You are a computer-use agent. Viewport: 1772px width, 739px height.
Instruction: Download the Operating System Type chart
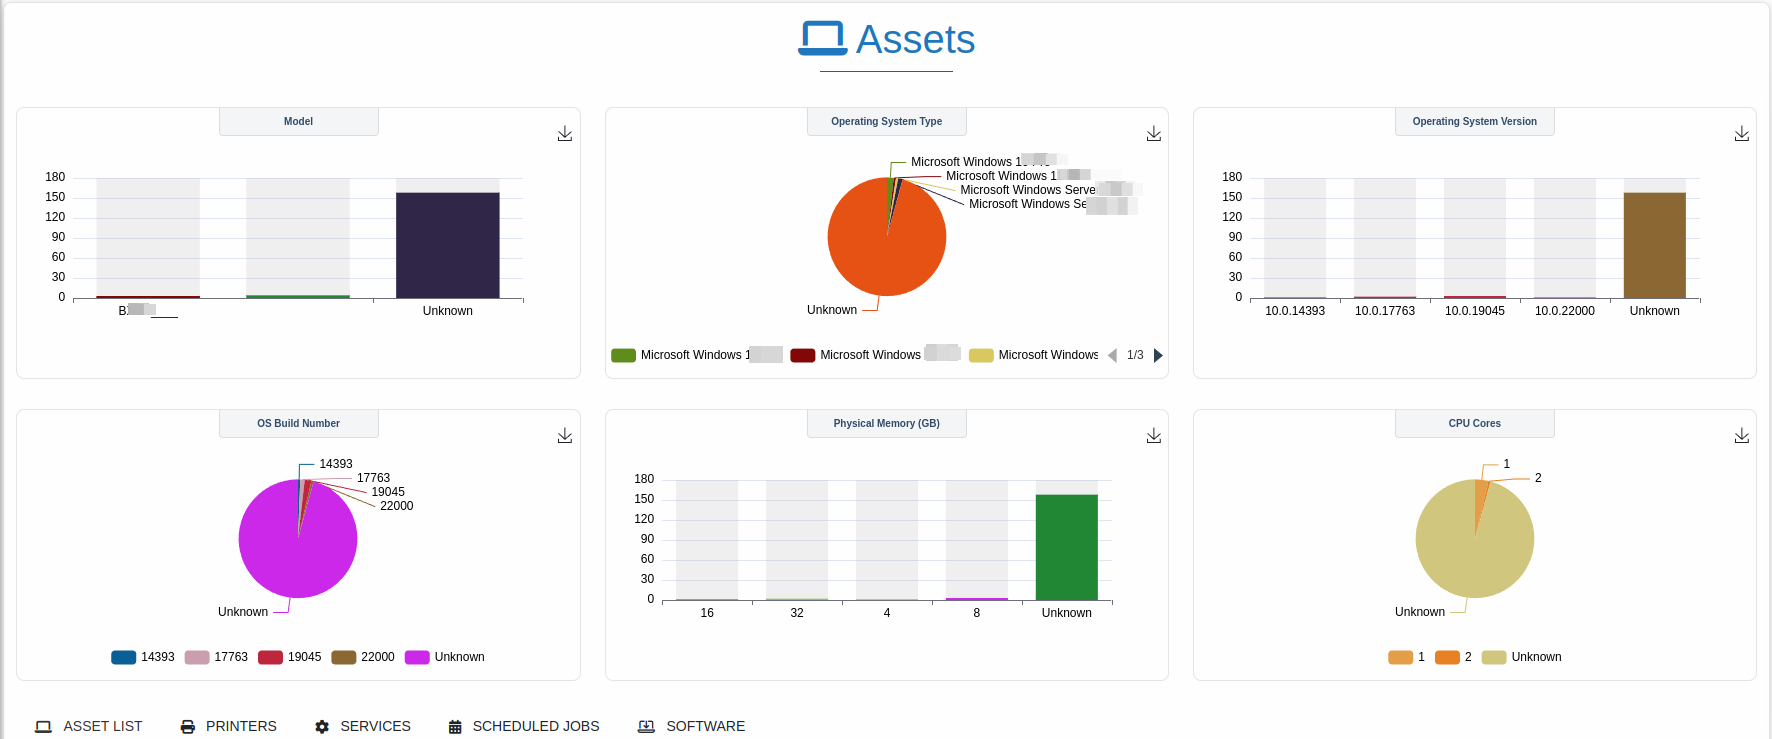coord(1153,134)
